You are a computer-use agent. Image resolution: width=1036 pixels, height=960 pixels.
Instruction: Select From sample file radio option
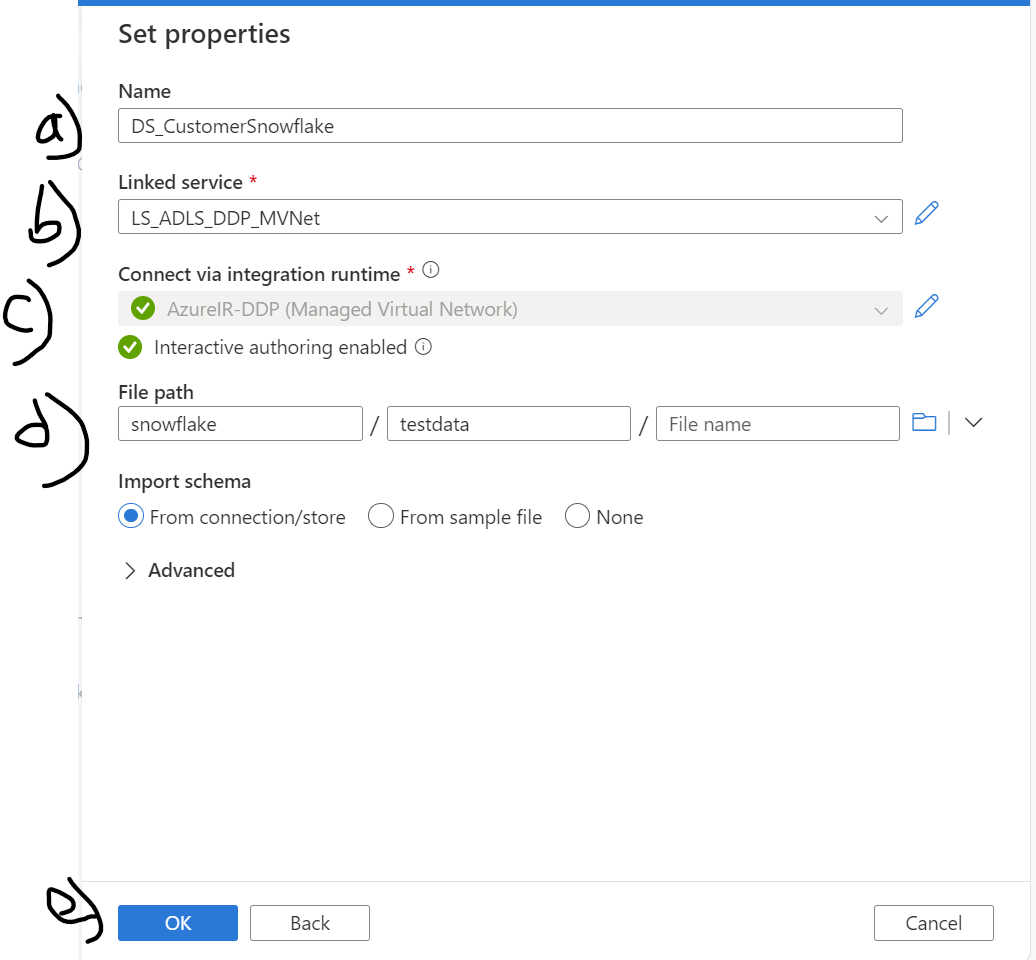click(x=380, y=516)
